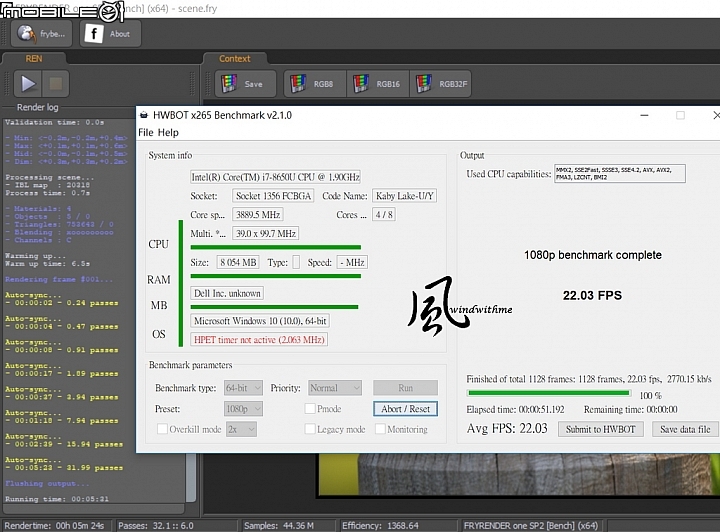This screenshot has width=720, height=532.
Task: Open the Help menu in HWBOT
Action: pyautogui.click(x=168, y=132)
